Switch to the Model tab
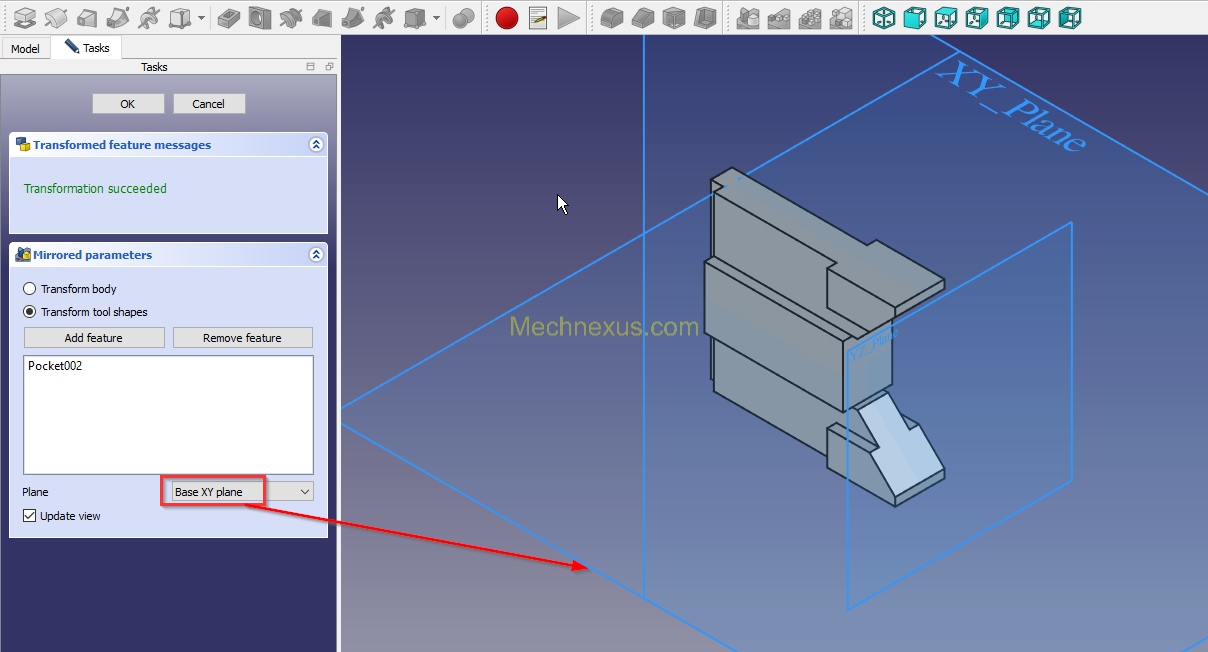 pos(25,48)
